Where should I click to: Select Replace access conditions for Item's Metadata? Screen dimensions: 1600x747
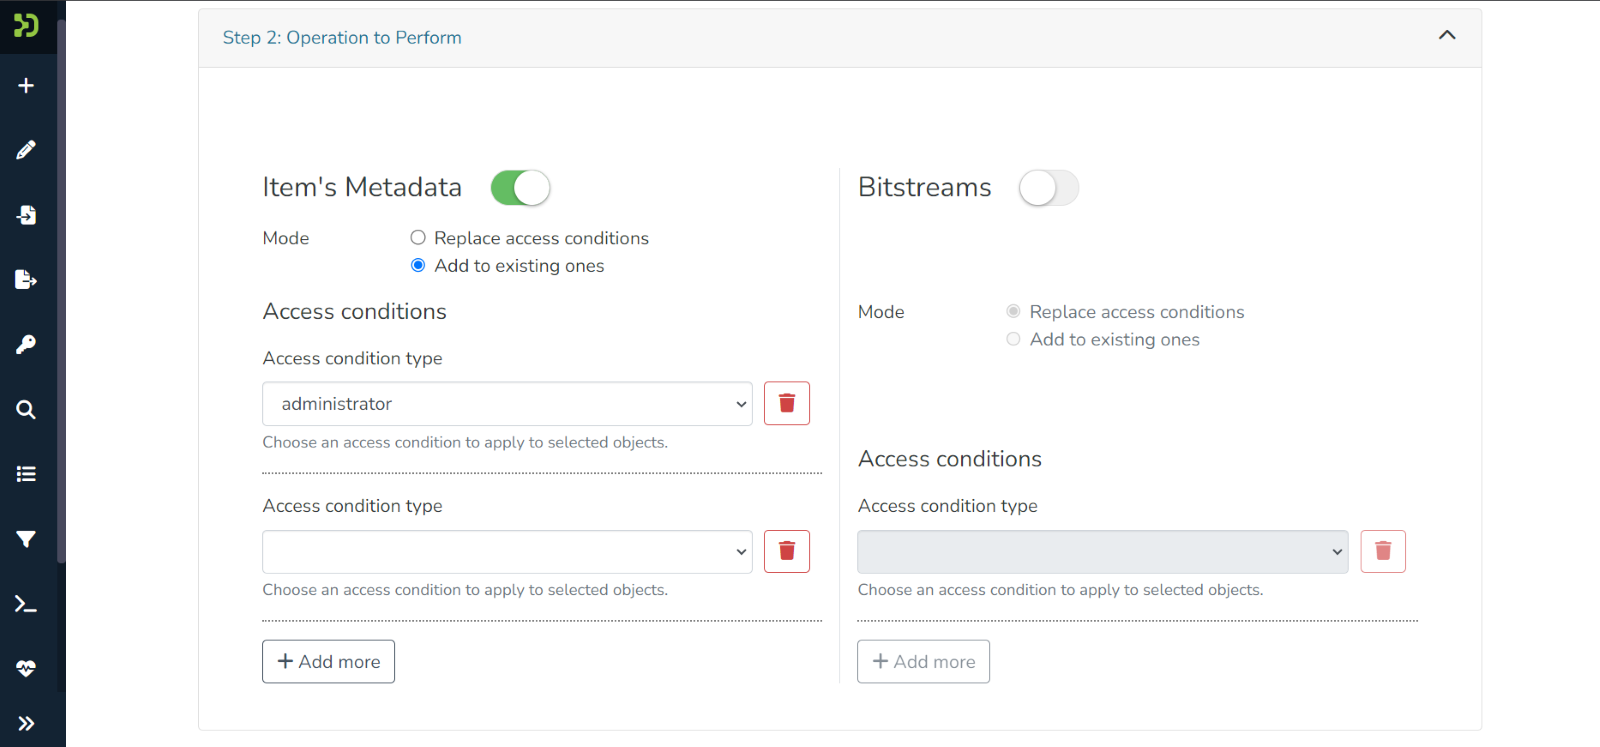point(418,238)
